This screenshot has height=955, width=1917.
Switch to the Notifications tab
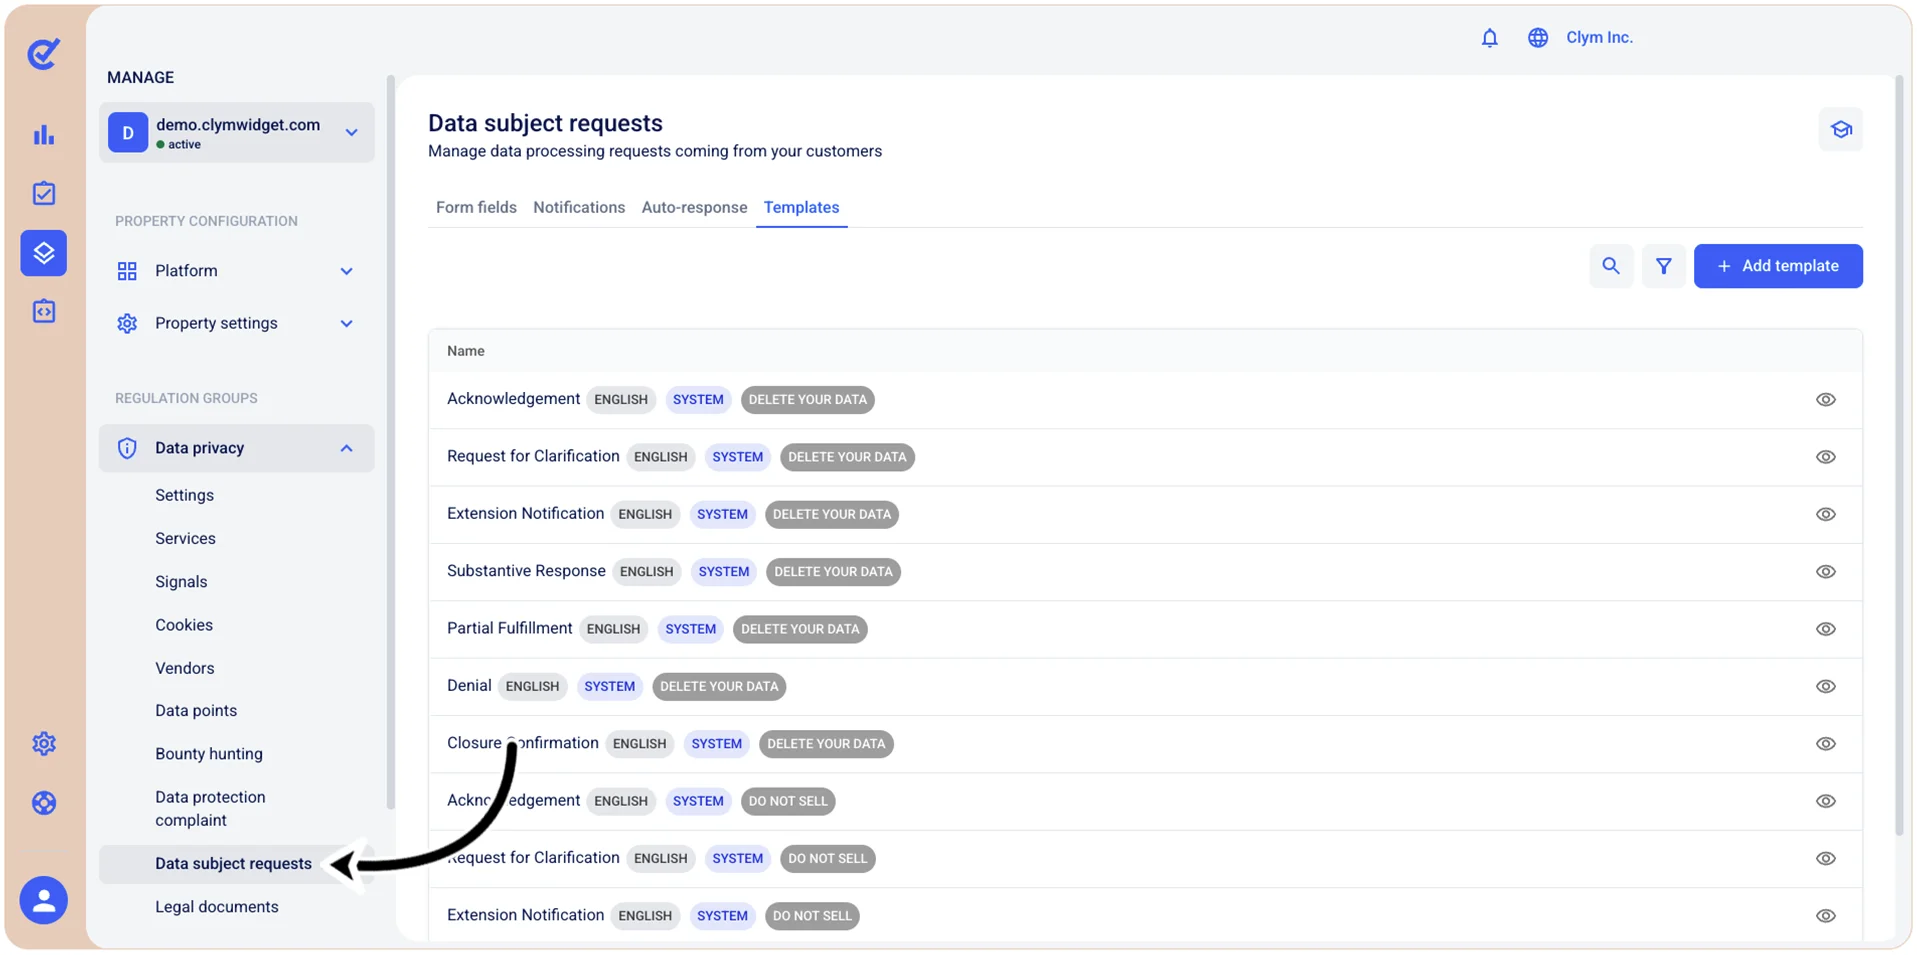click(x=579, y=207)
